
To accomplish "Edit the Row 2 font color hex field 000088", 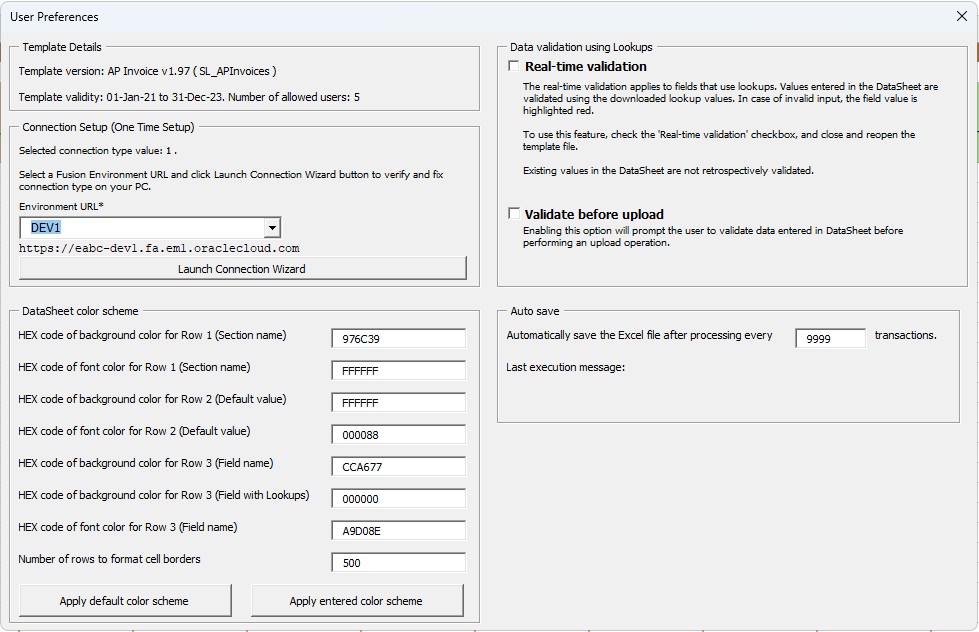I will (398, 434).
